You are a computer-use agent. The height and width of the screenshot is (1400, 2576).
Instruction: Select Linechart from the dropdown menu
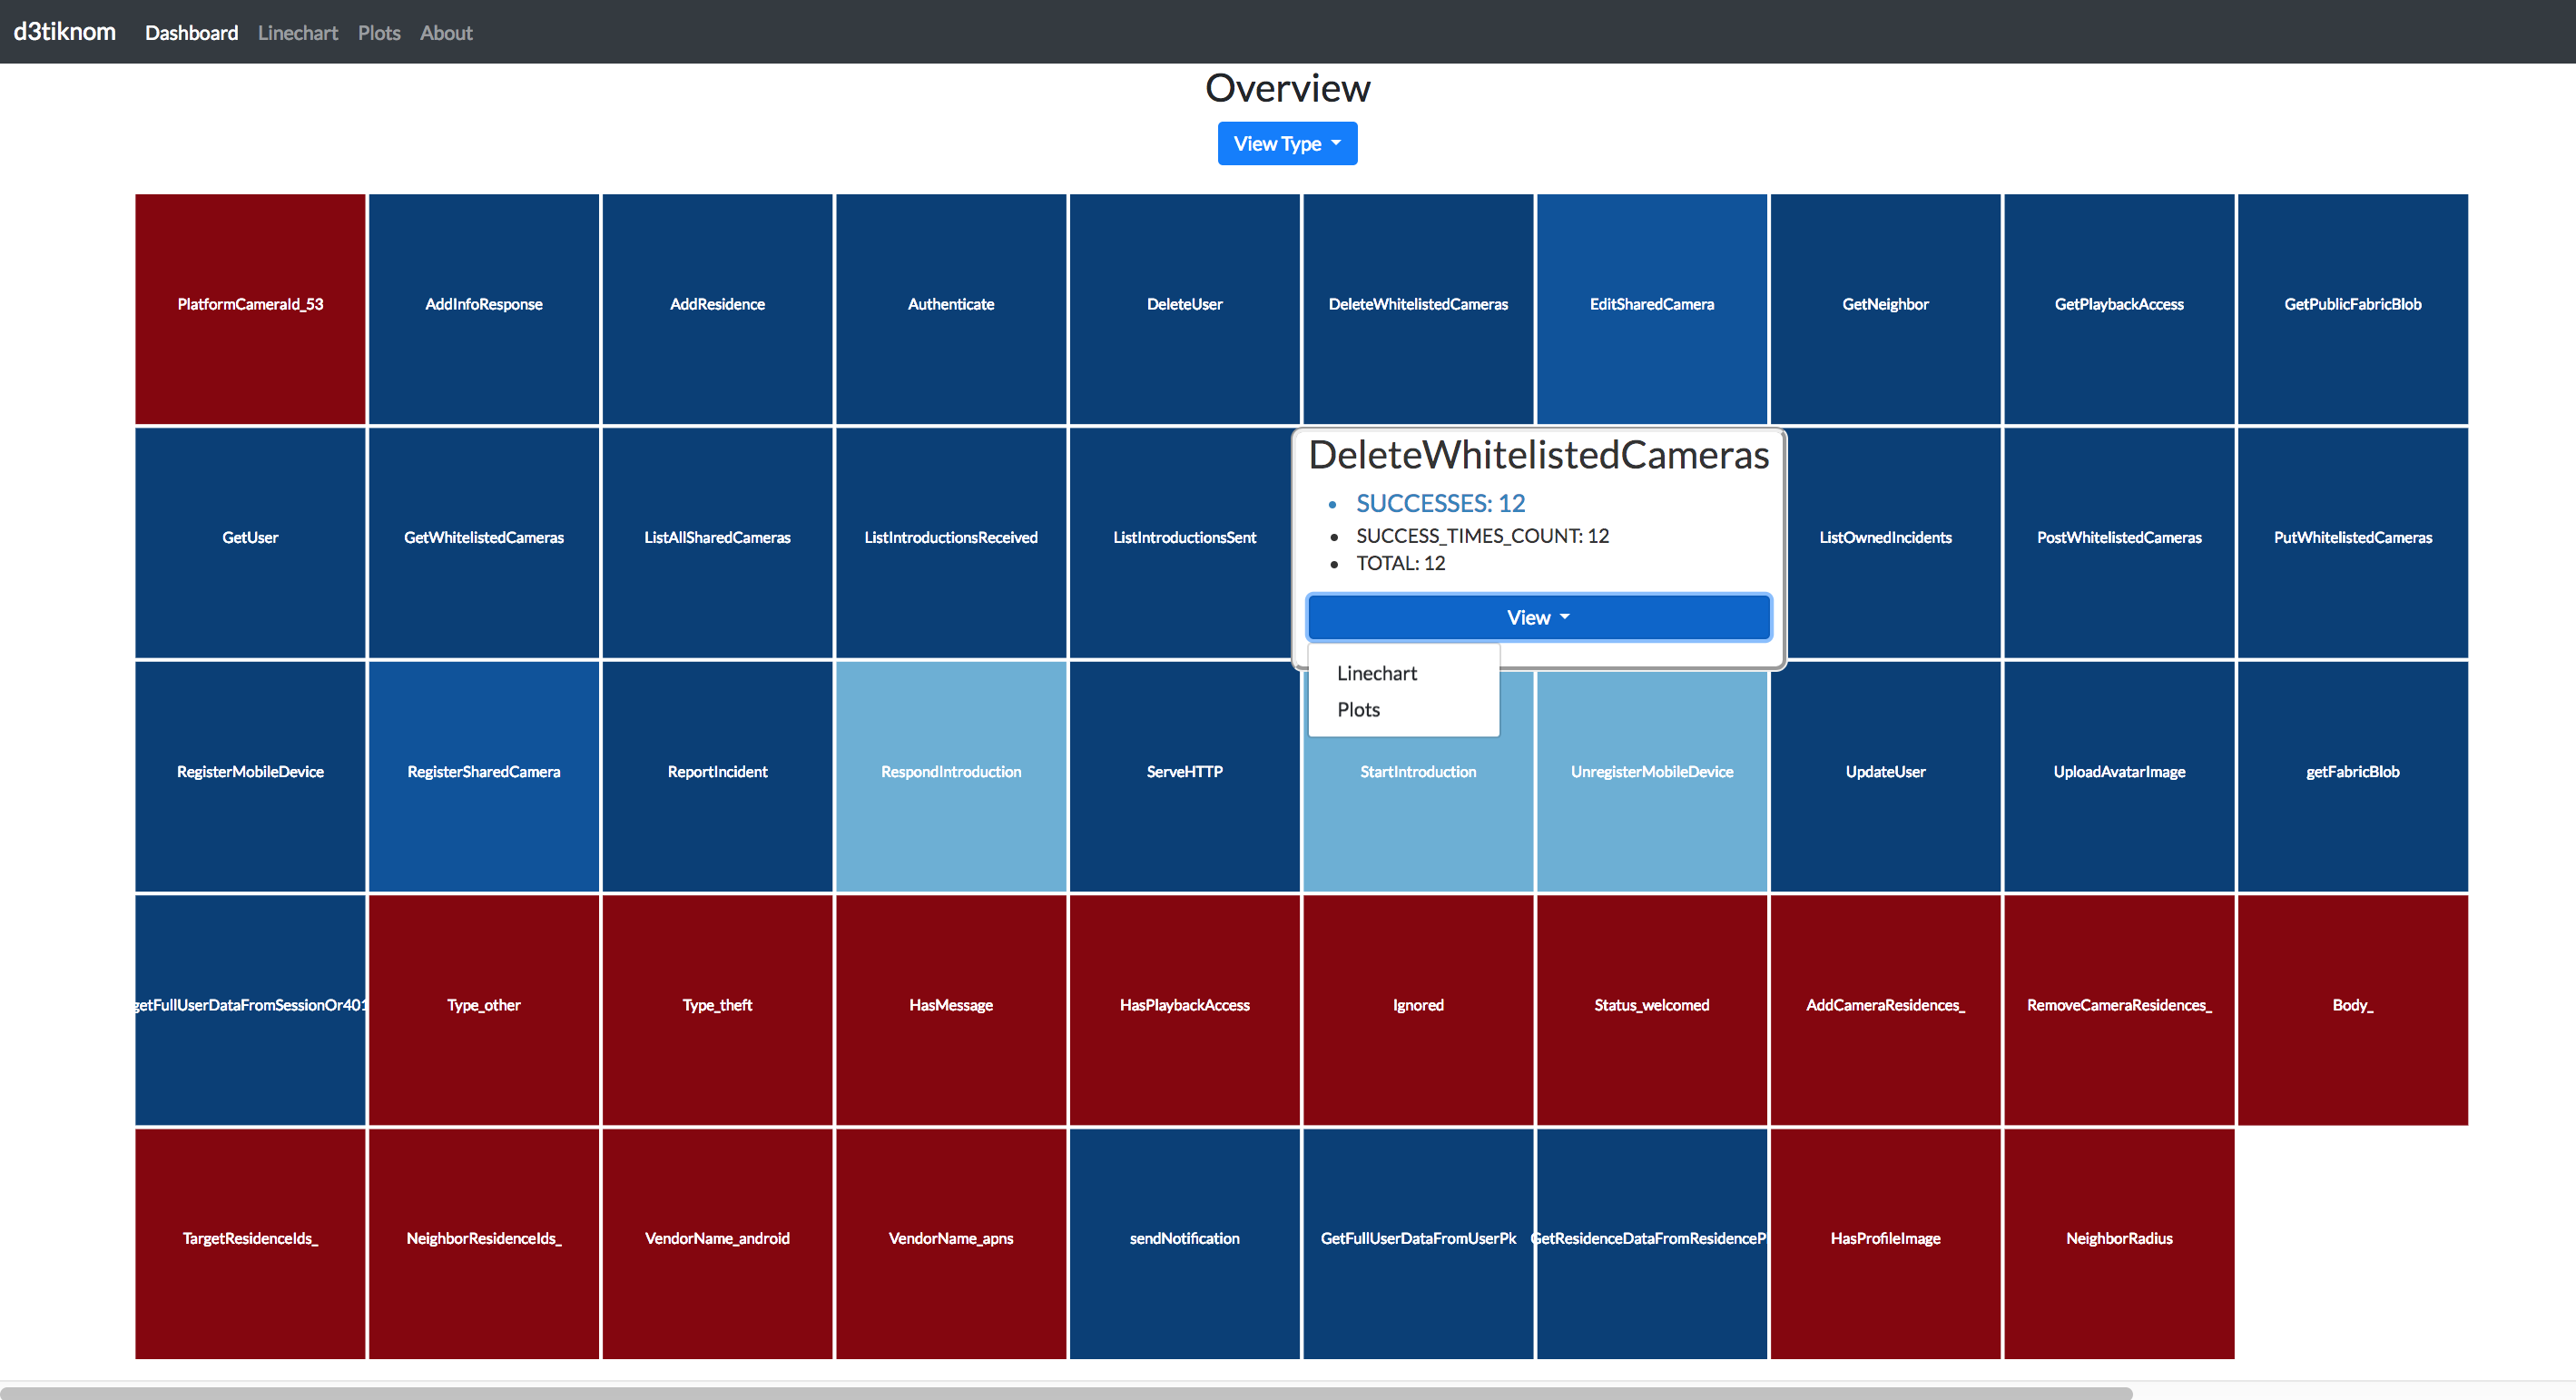point(1377,673)
